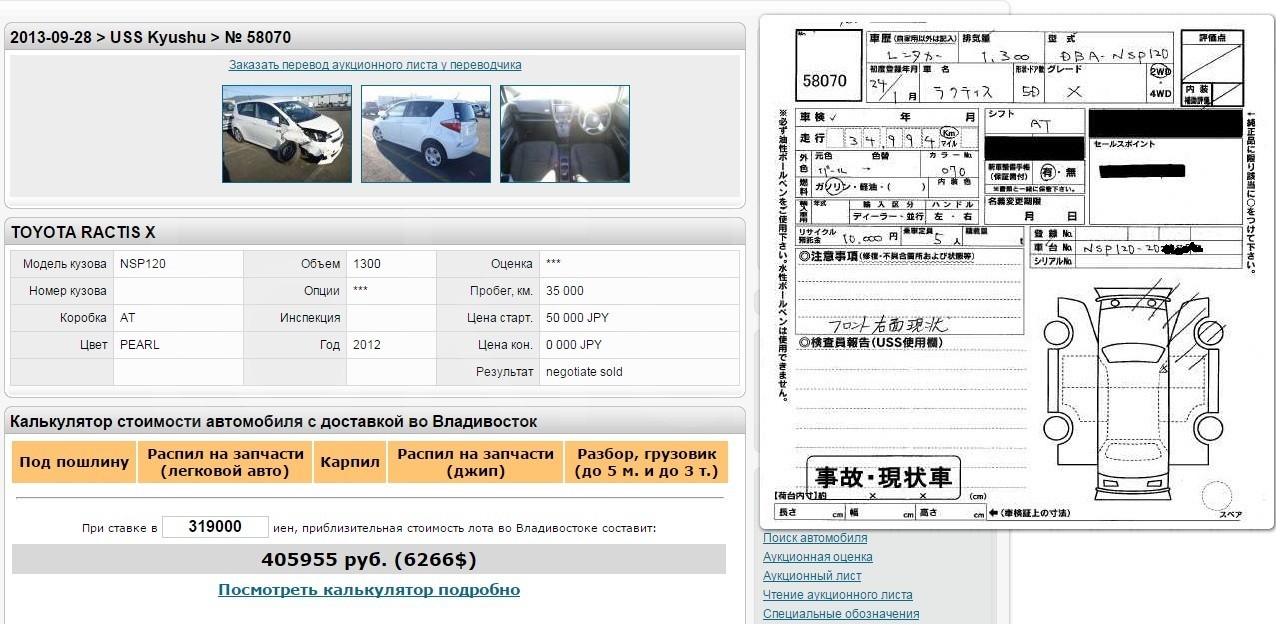Open the rear view car photo thumbnail
The height and width of the screenshot is (624, 1276).
[x=426, y=134]
